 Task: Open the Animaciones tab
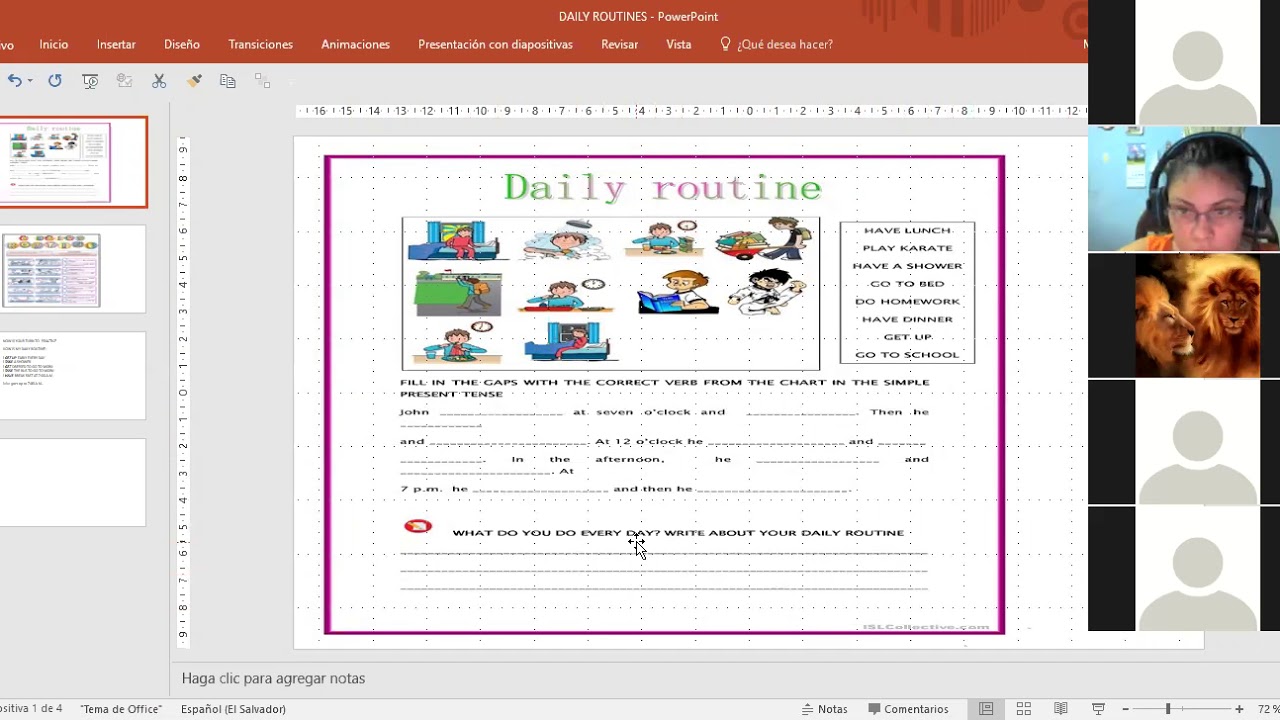[x=355, y=44]
